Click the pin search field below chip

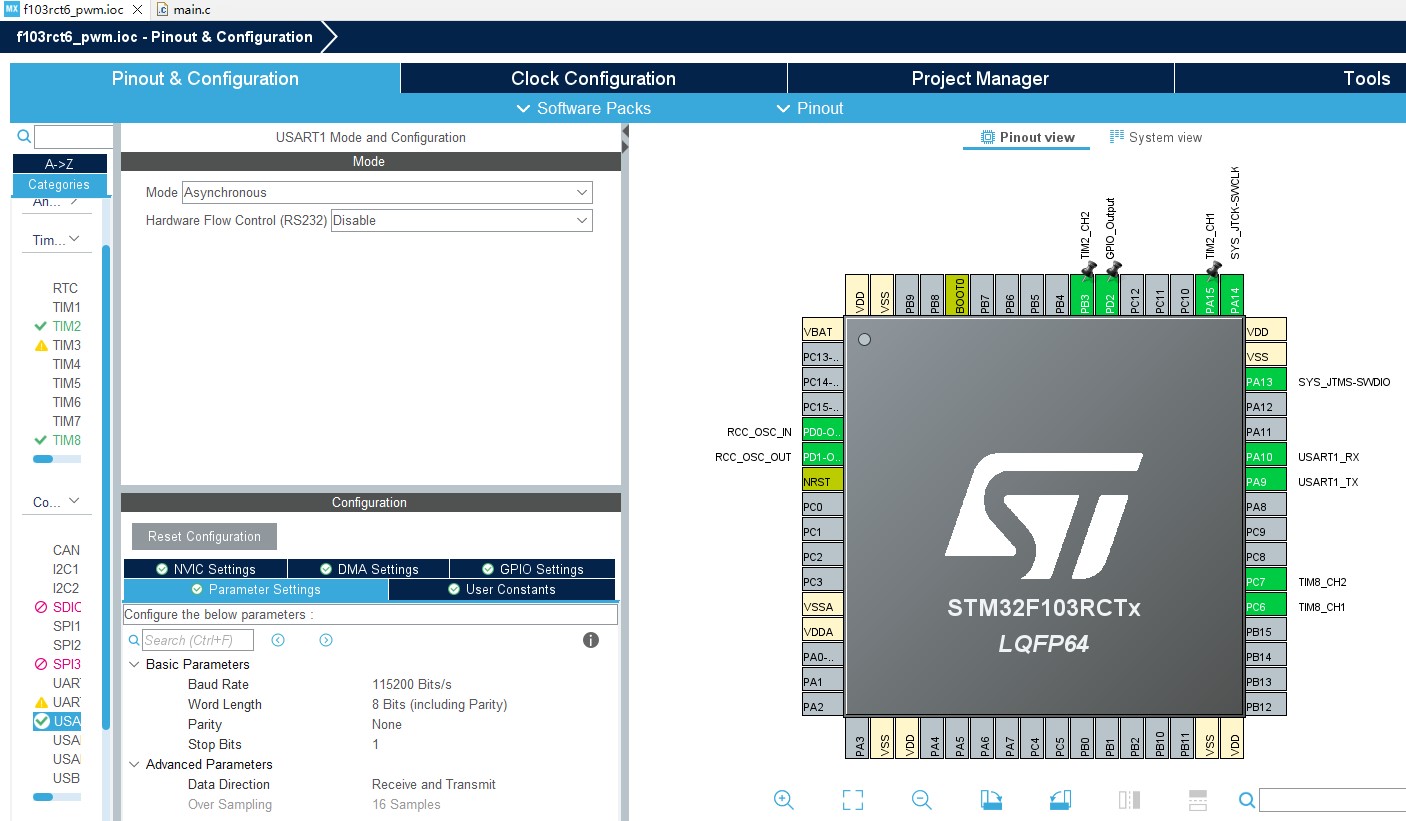(1332, 799)
